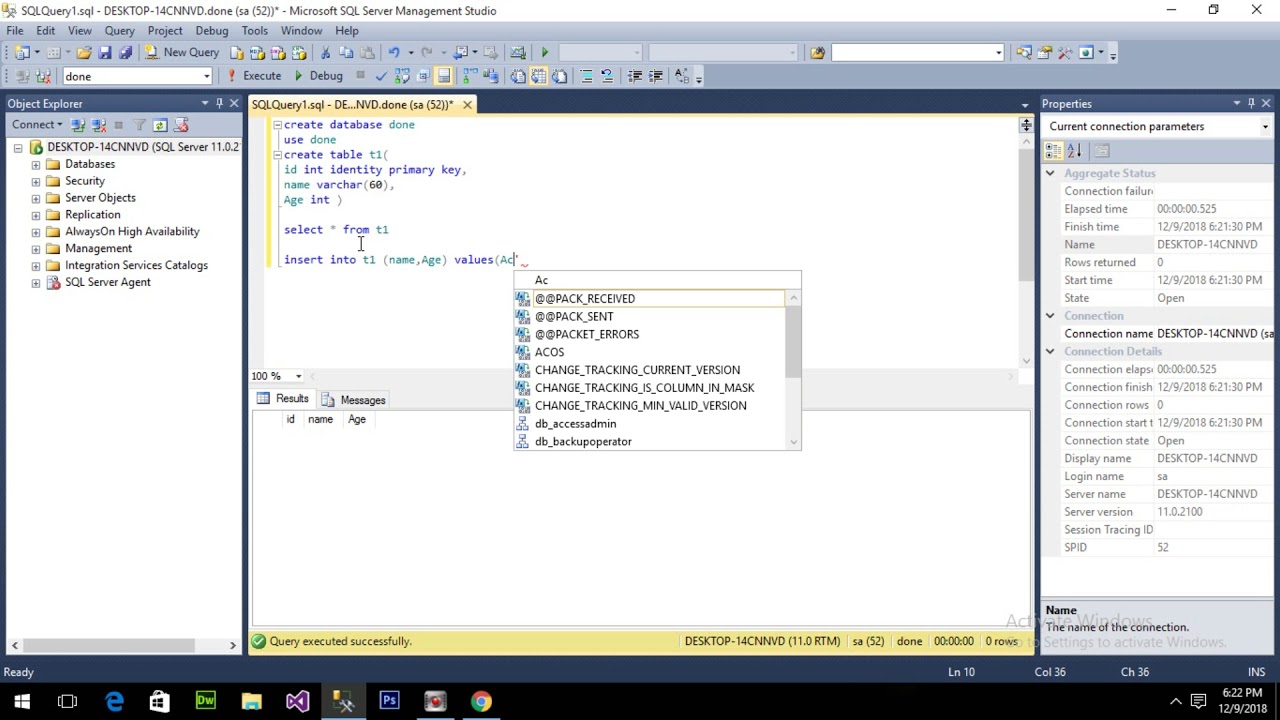The image size is (1280, 720).
Task: Open the Project menu
Action: [165, 31]
